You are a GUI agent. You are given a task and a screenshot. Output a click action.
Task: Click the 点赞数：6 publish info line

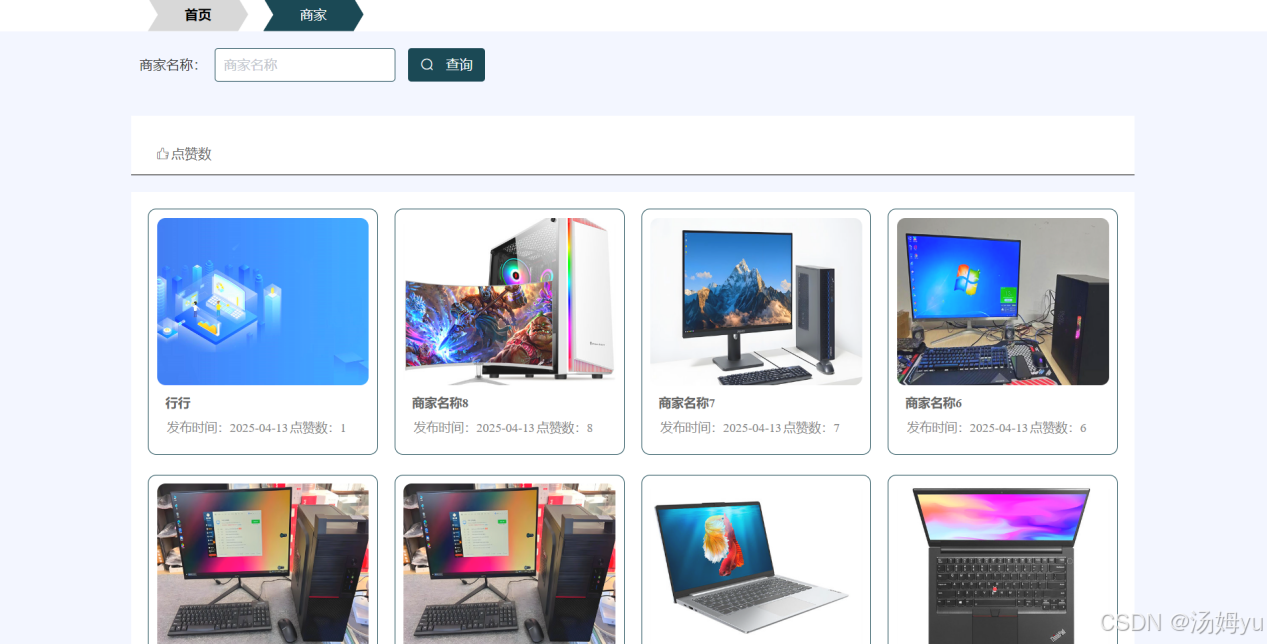coord(997,428)
